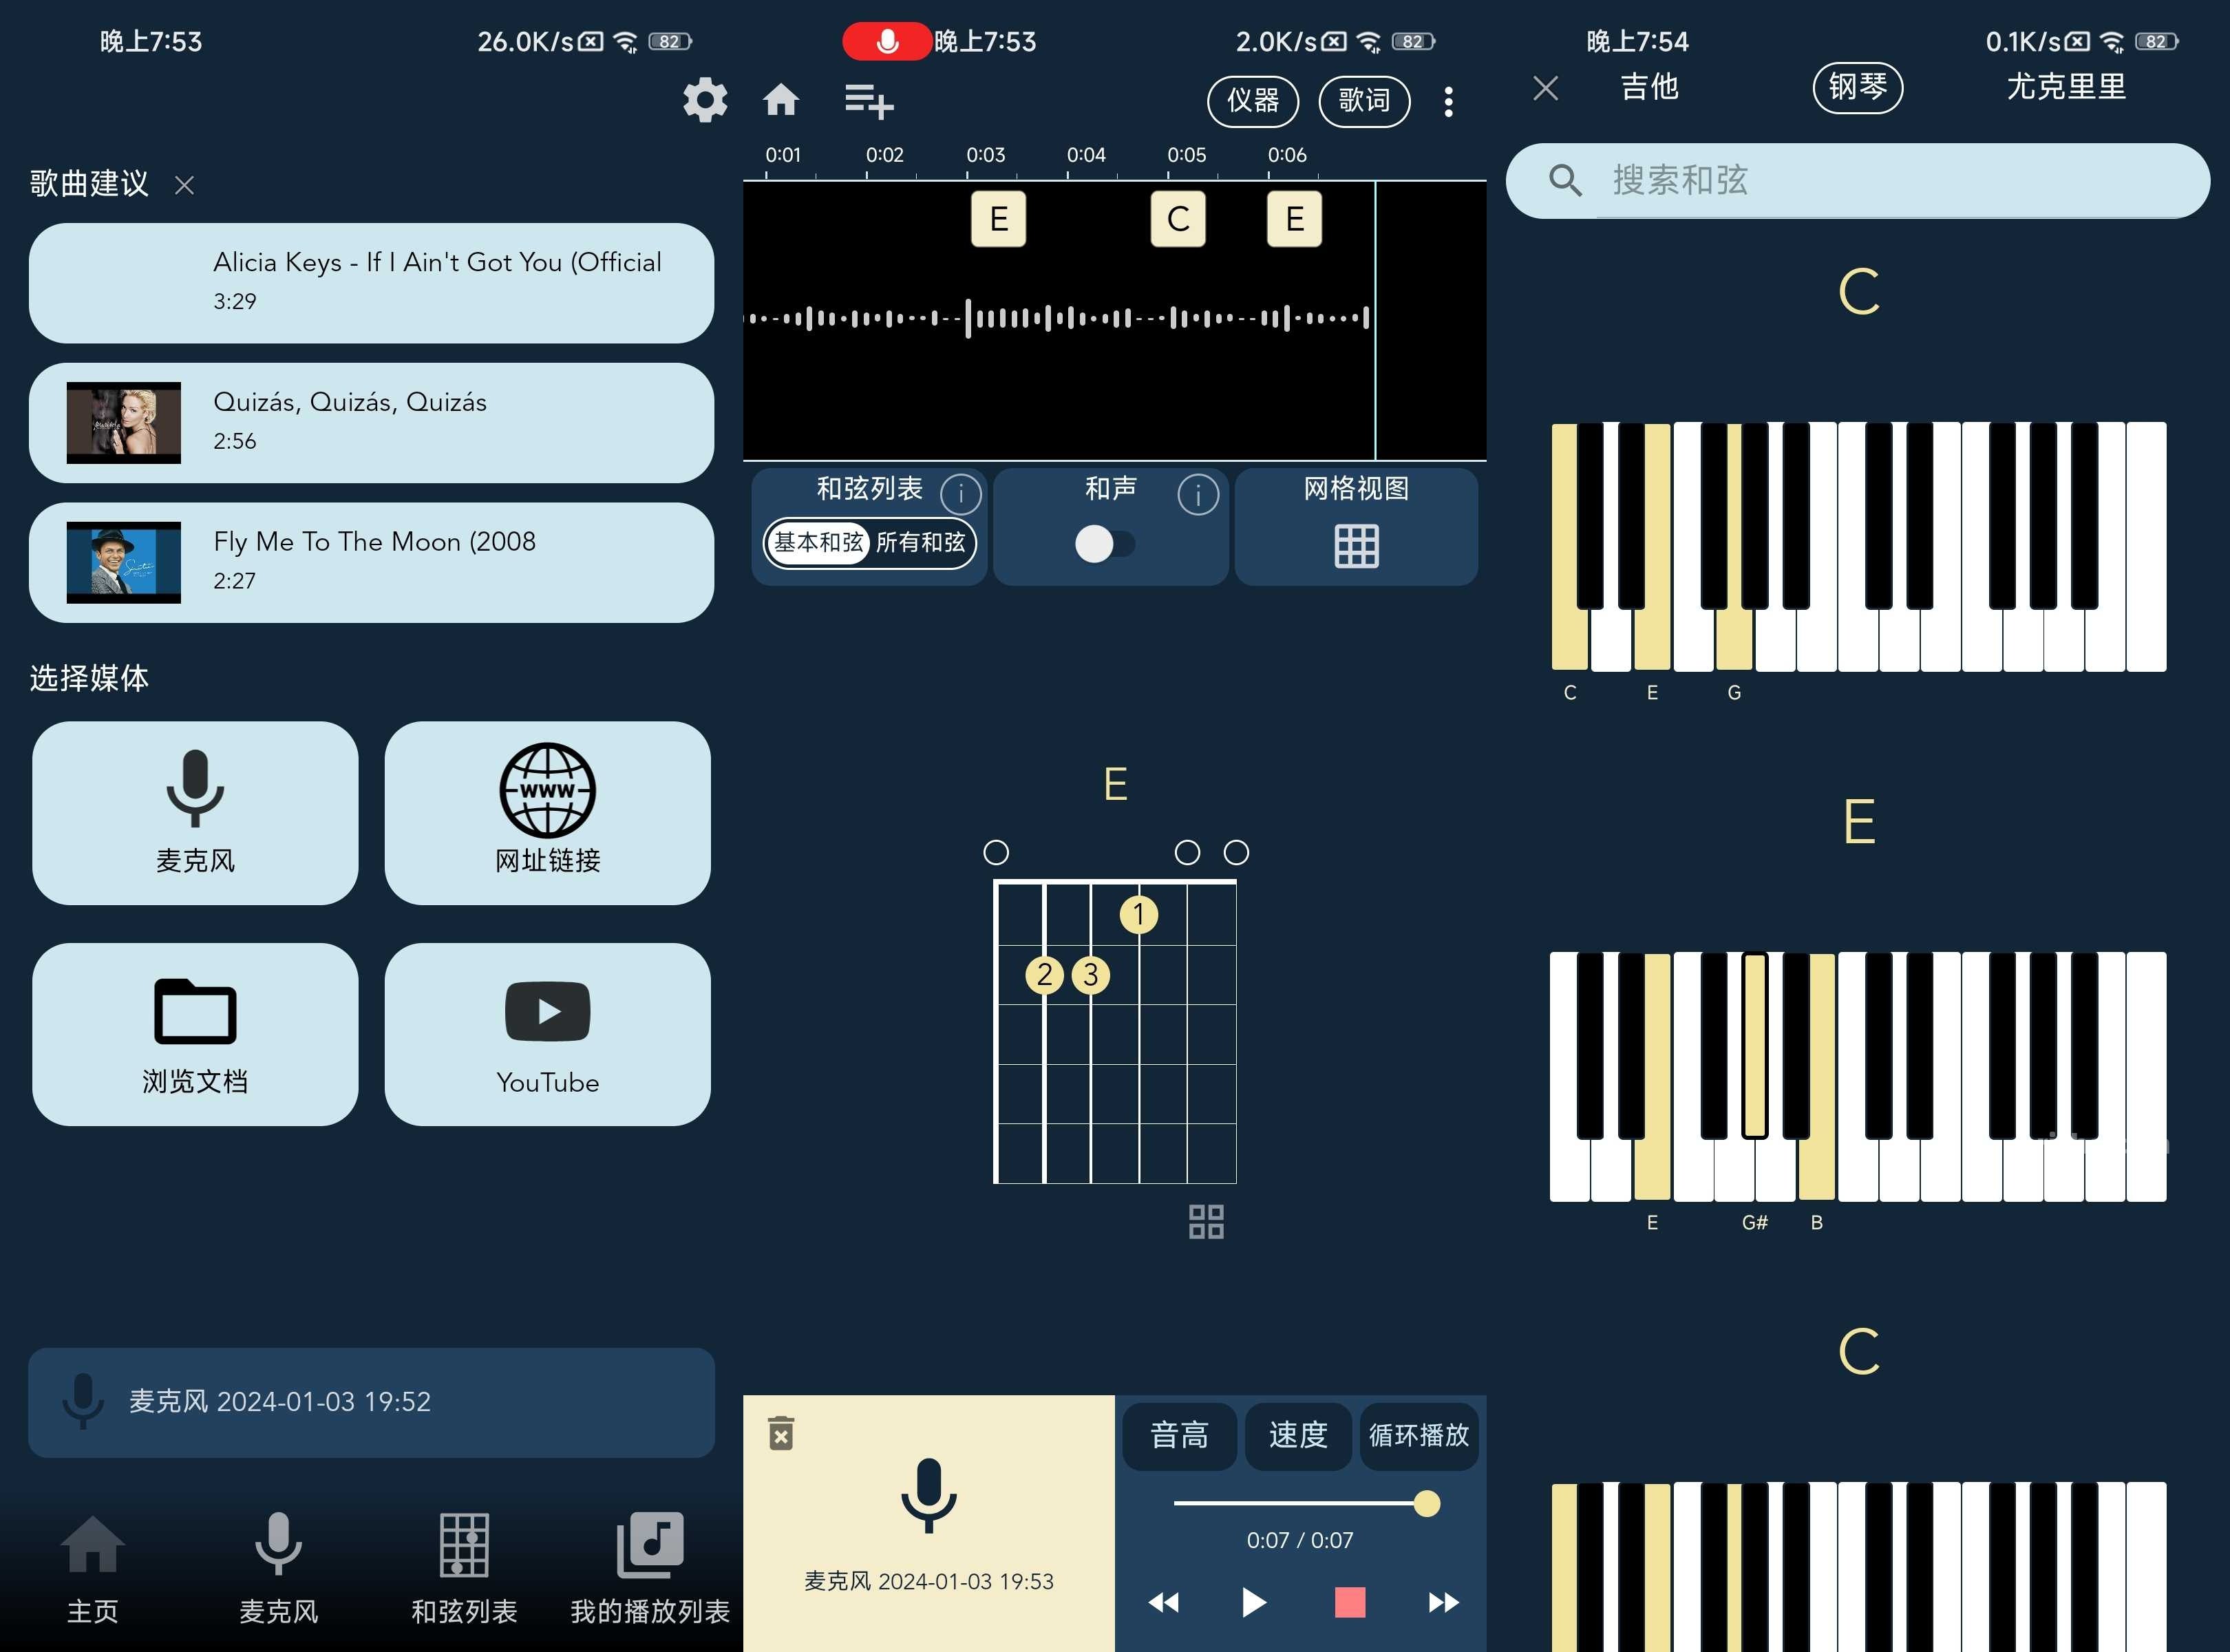This screenshot has height=1652, width=2230.
Task: Switch to 仪器 (Instrument) view tab
Action: [1248, 100]
